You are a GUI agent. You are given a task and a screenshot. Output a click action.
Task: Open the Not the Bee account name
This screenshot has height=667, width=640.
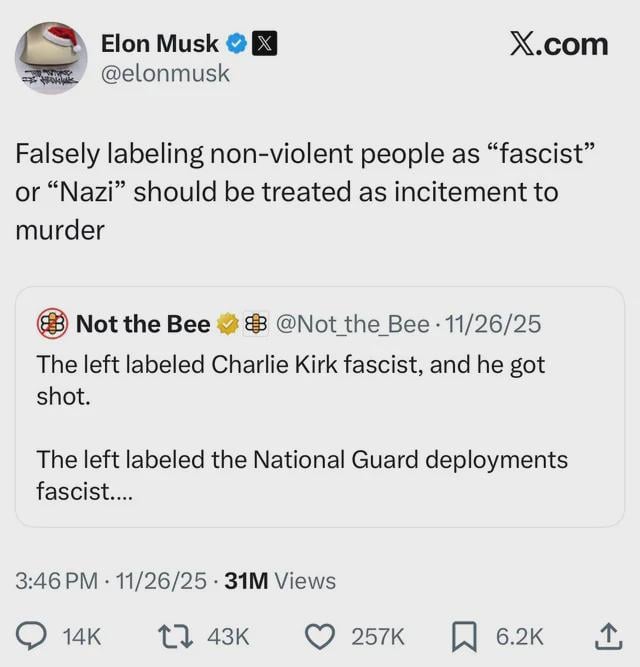[x=143, y=324]
